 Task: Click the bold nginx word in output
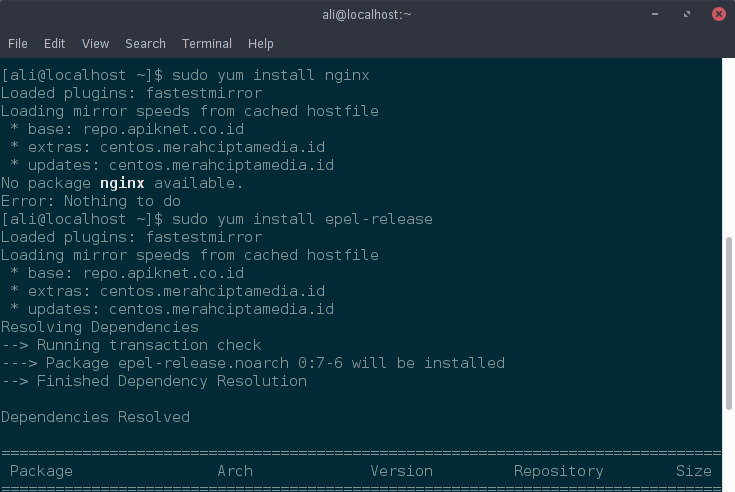pos(122,183)
